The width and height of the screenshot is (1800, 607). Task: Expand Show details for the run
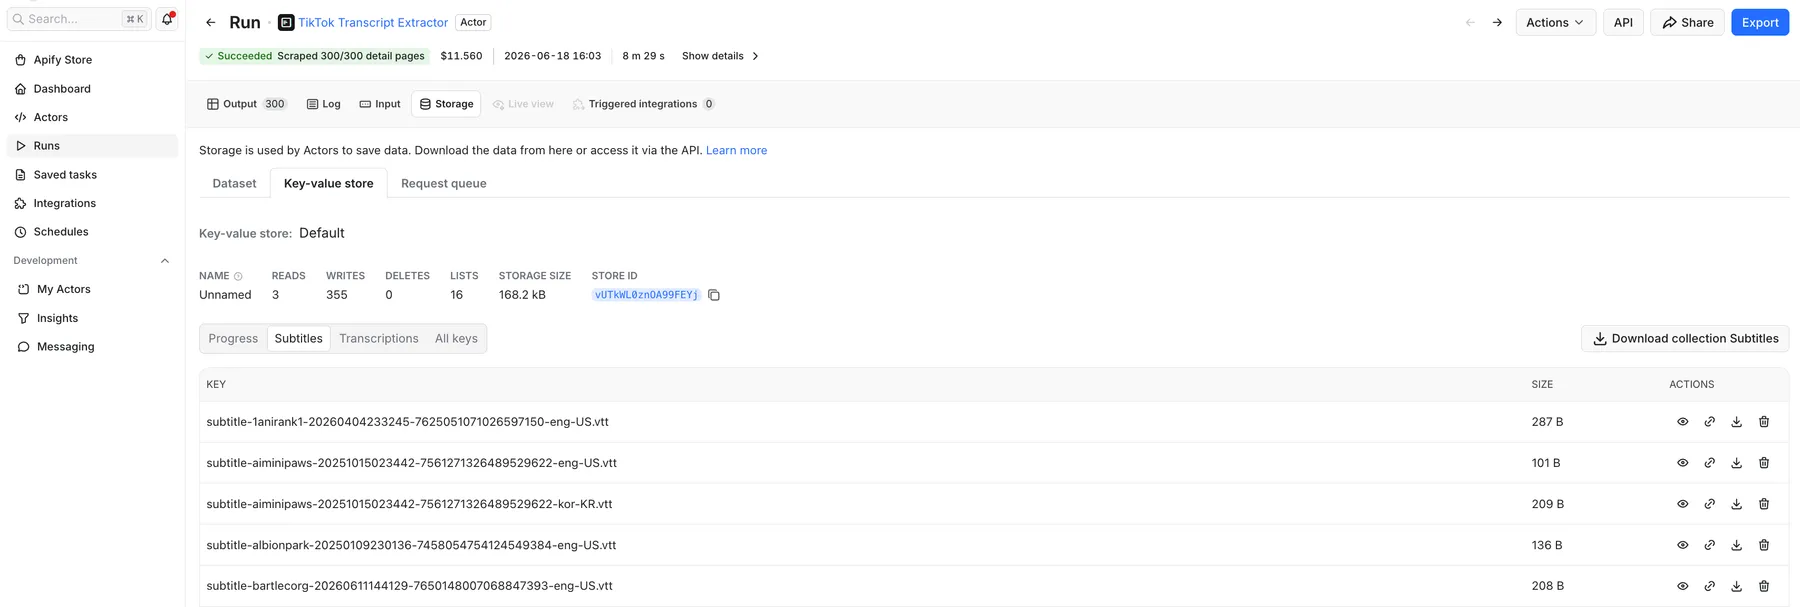(720, 56)
